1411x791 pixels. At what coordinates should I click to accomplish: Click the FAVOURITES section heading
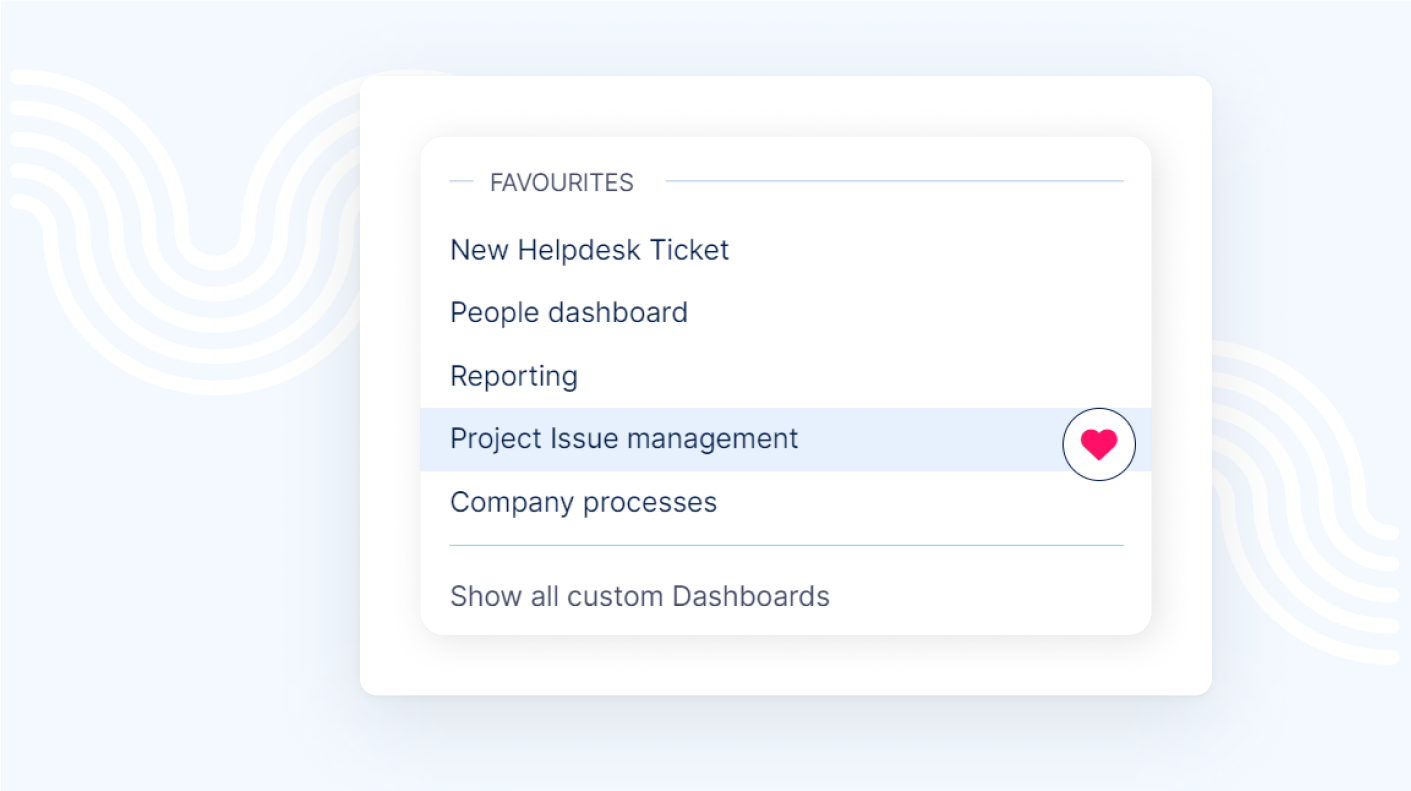[561, 183]
